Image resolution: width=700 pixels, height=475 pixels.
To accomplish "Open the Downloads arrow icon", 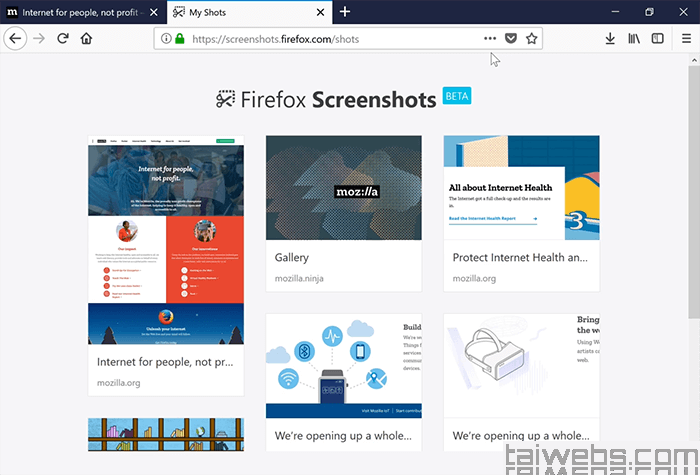I will pyautogui.click(x=610, y=39).
